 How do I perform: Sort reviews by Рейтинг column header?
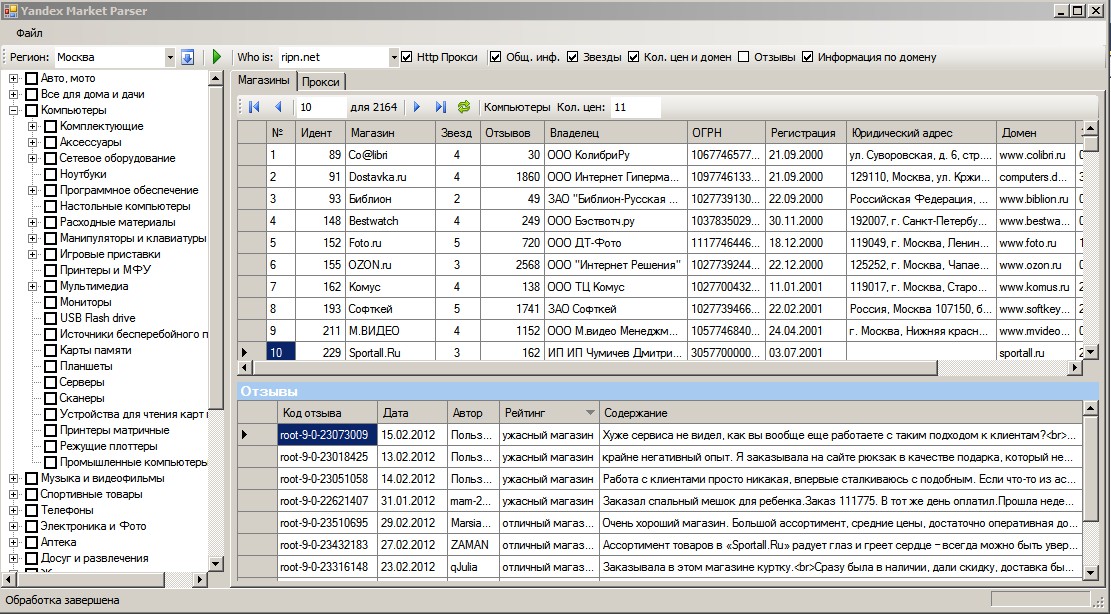[549, 413]
